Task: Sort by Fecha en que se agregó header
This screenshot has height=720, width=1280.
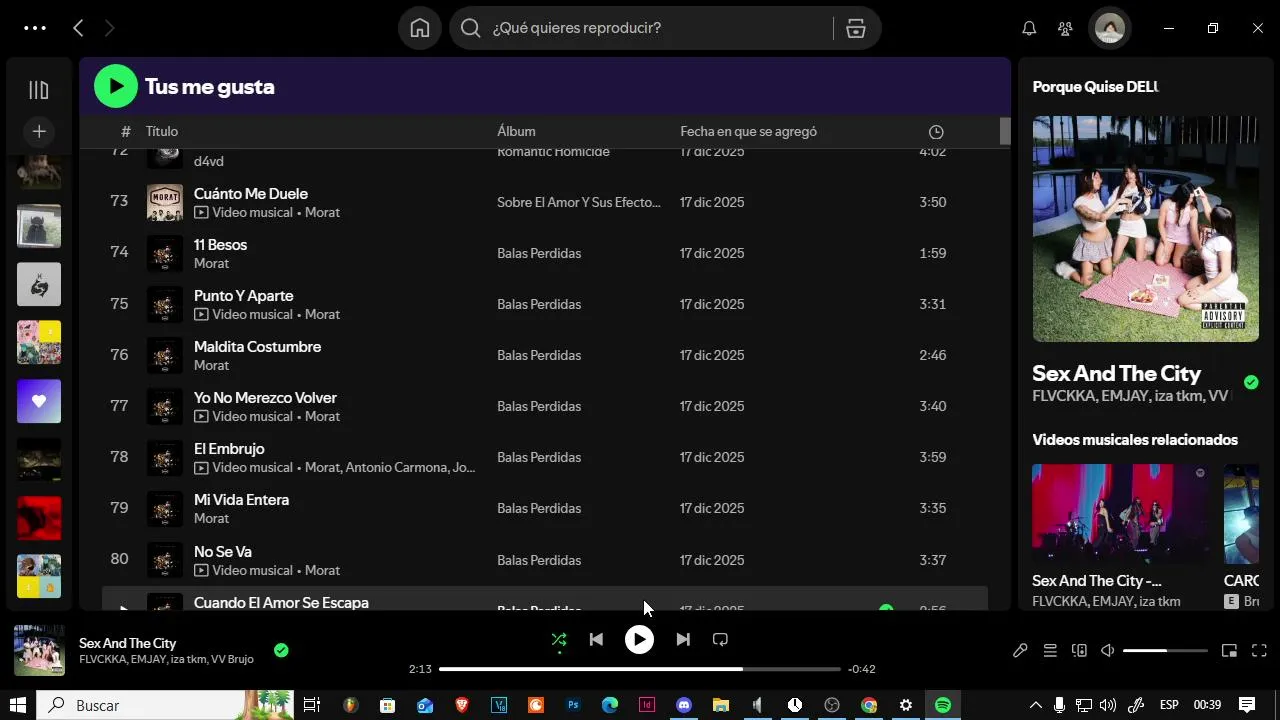Action: pyautogui.click(x=749, y=131)
